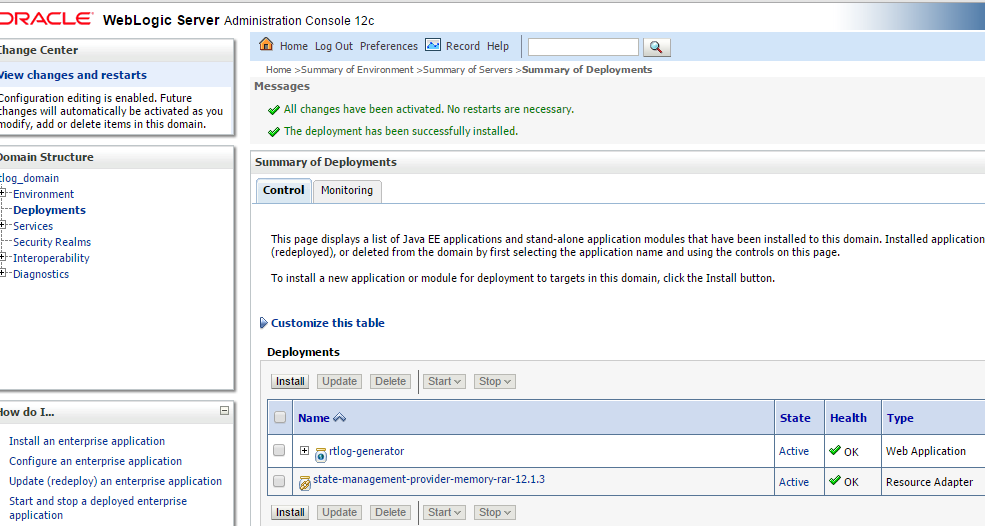Image resolution: width=985 pixels, height=527 pixels.
Task: Open Install an enterprise application help link
Action: (x=87, y=441)
